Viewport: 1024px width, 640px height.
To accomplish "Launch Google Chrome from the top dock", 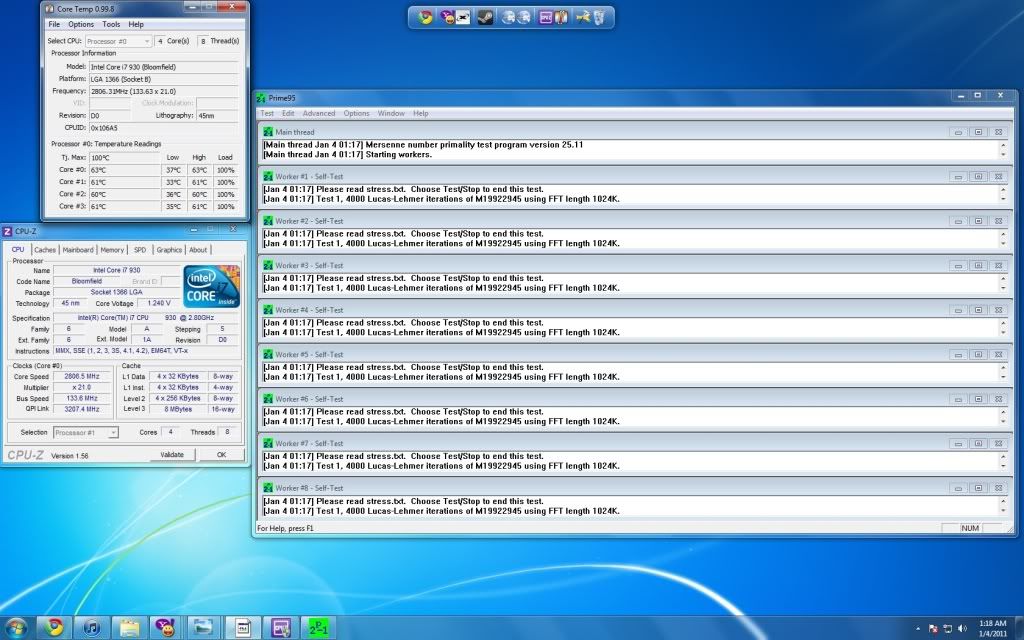I will point(426,18).
